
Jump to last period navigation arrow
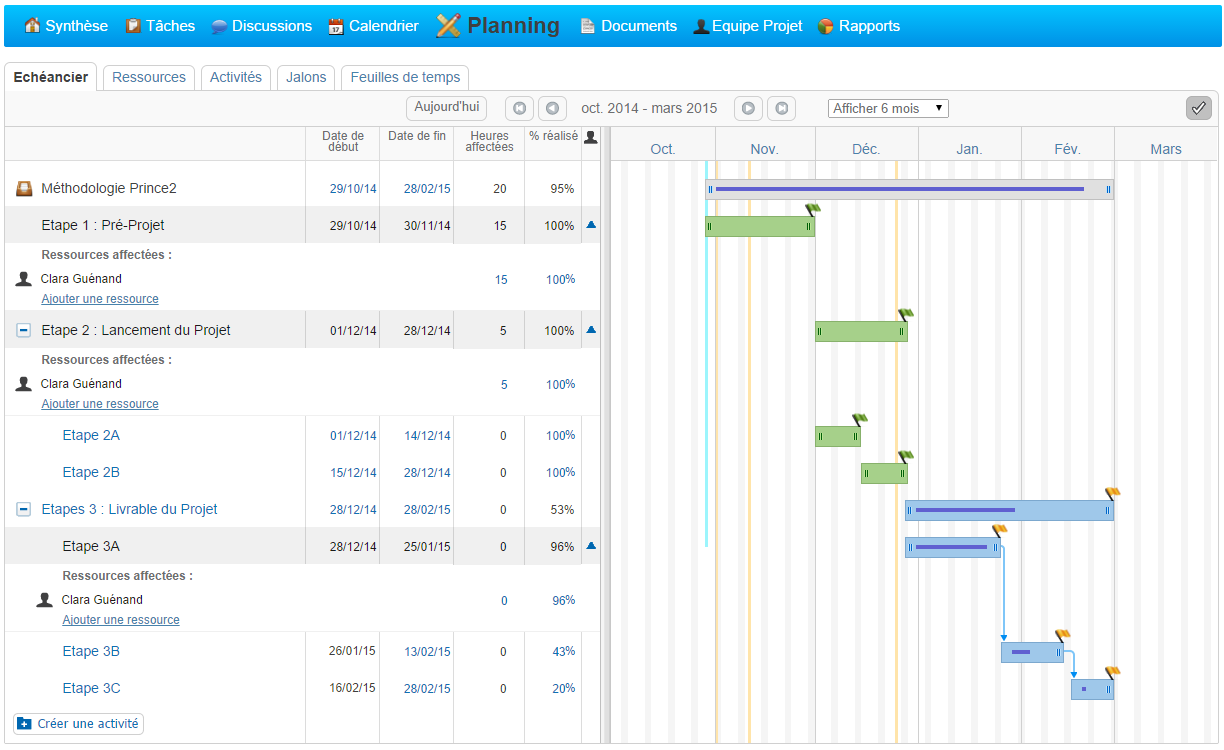point(782,108)
